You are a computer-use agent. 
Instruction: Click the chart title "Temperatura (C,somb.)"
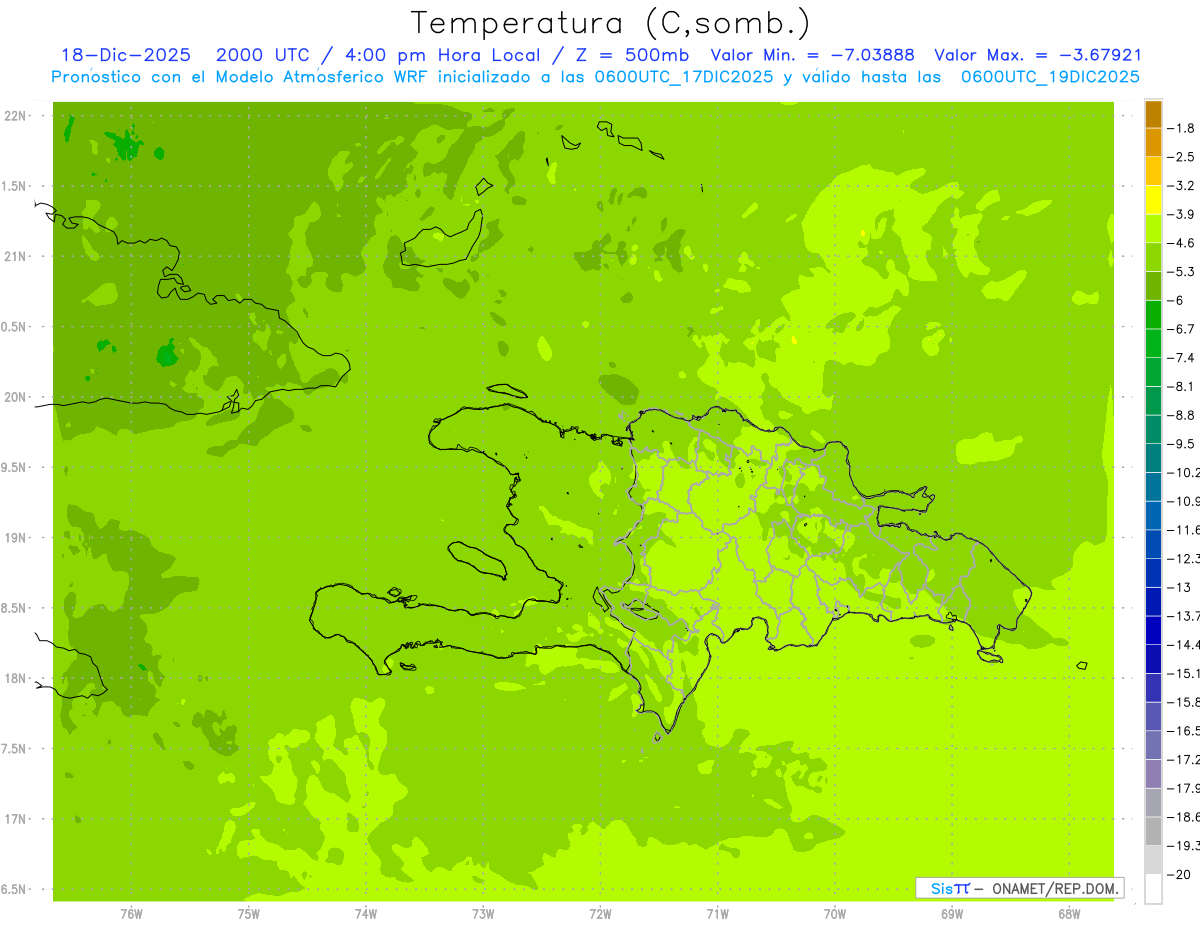point(611,23)
